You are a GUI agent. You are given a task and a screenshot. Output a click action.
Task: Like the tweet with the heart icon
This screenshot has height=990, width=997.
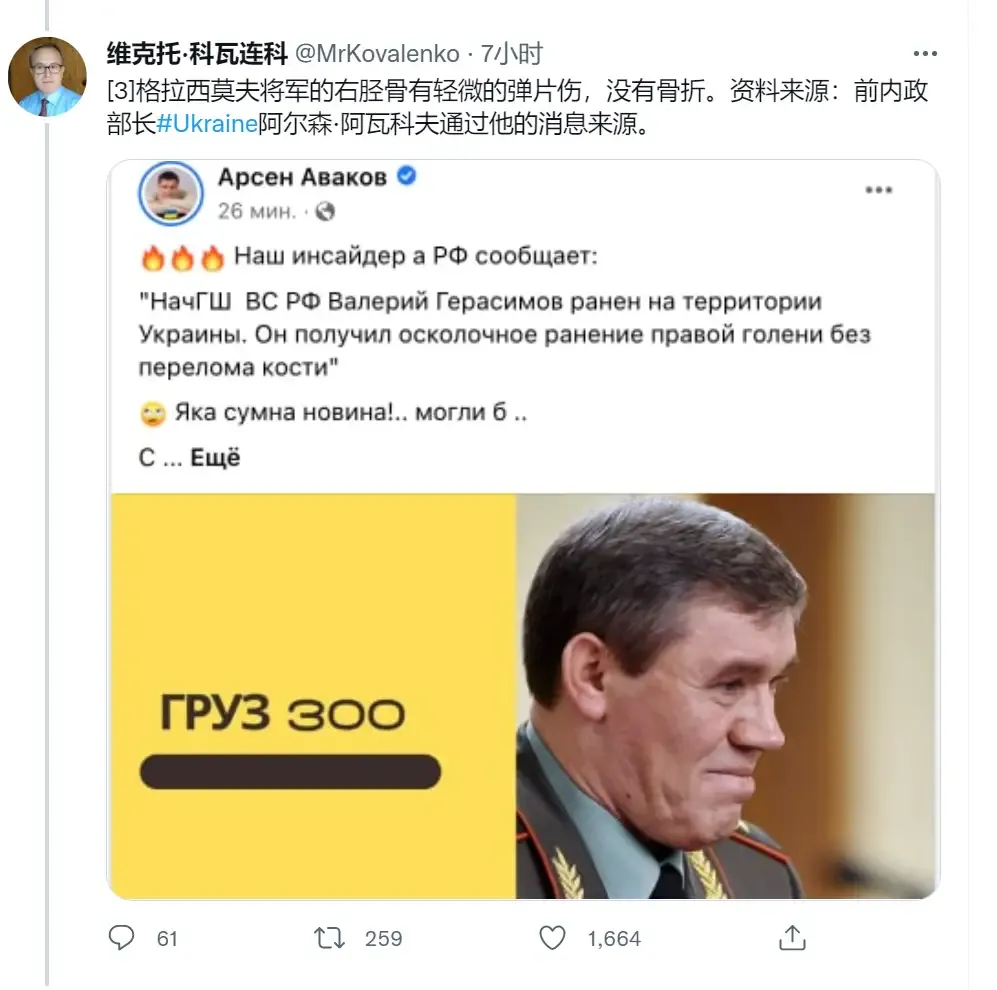point(552,937)
